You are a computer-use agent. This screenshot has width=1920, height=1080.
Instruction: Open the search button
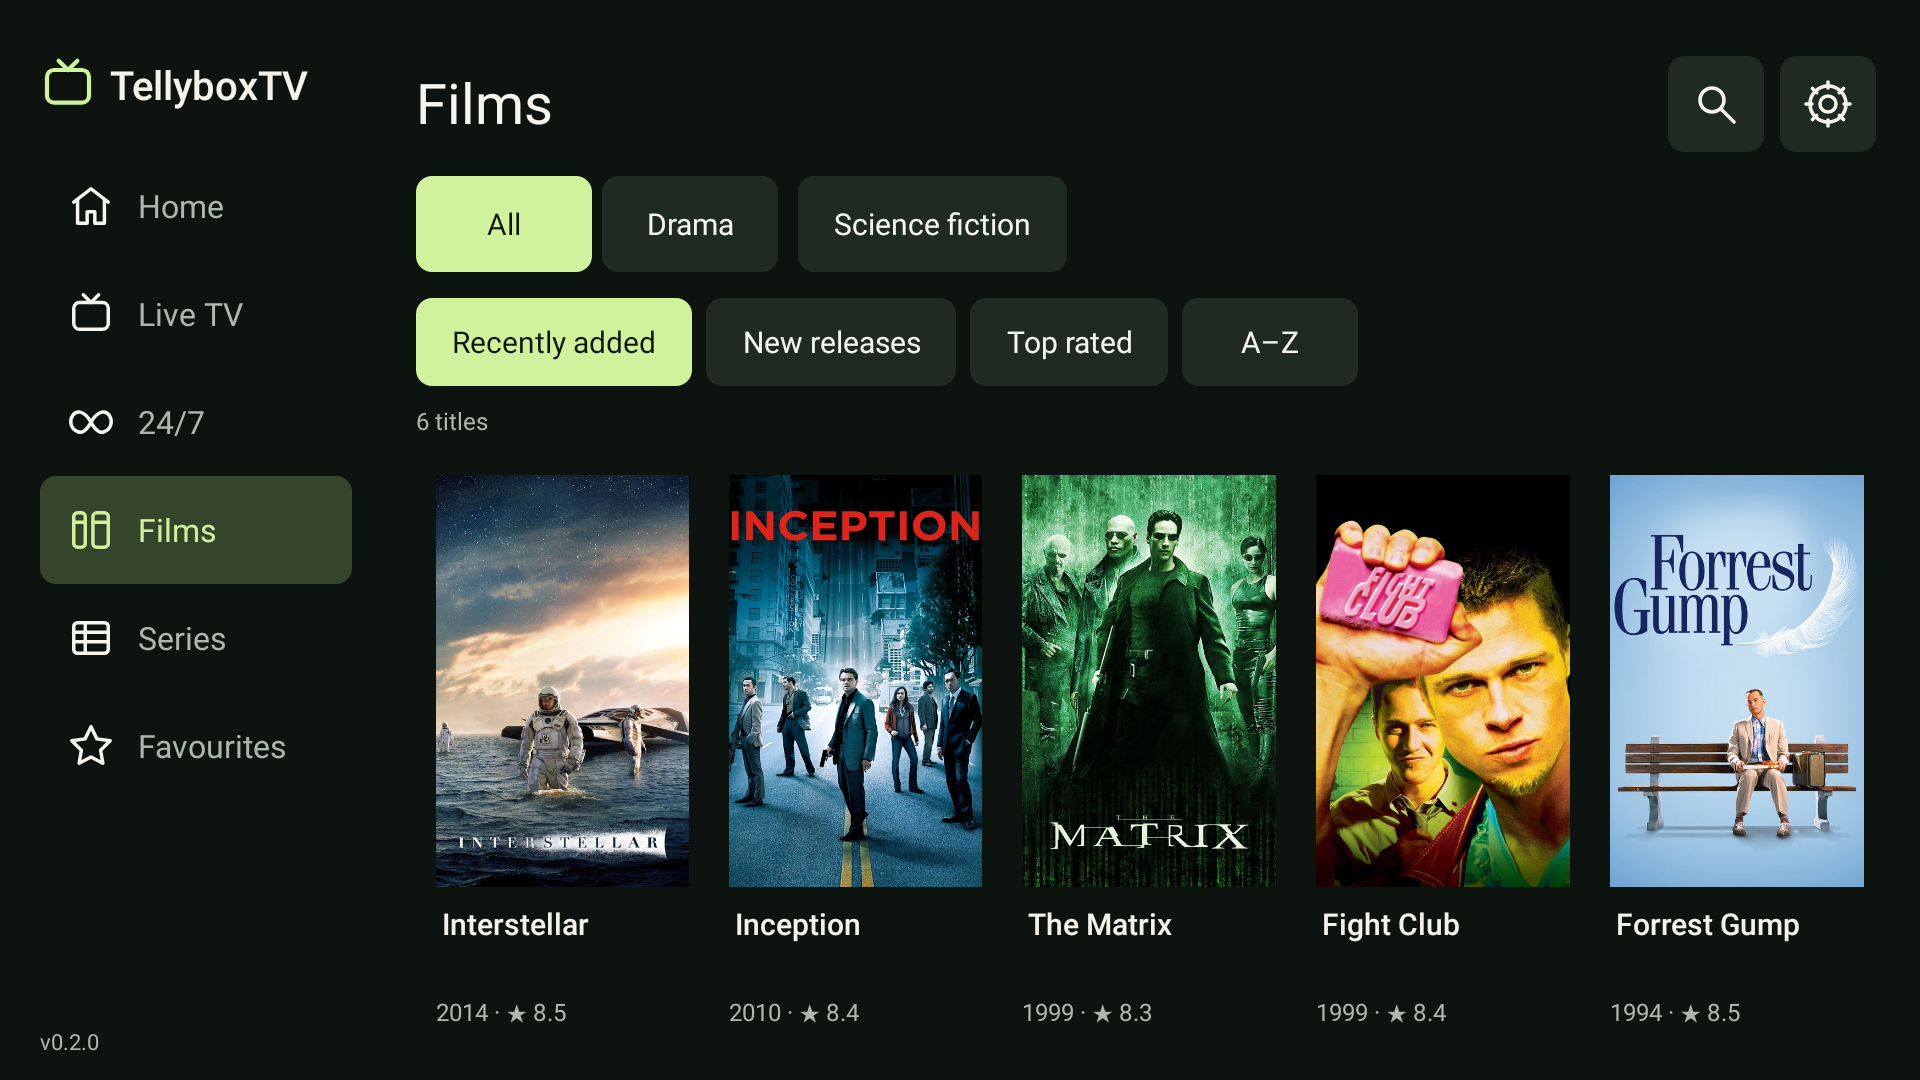coord(1715,104)
